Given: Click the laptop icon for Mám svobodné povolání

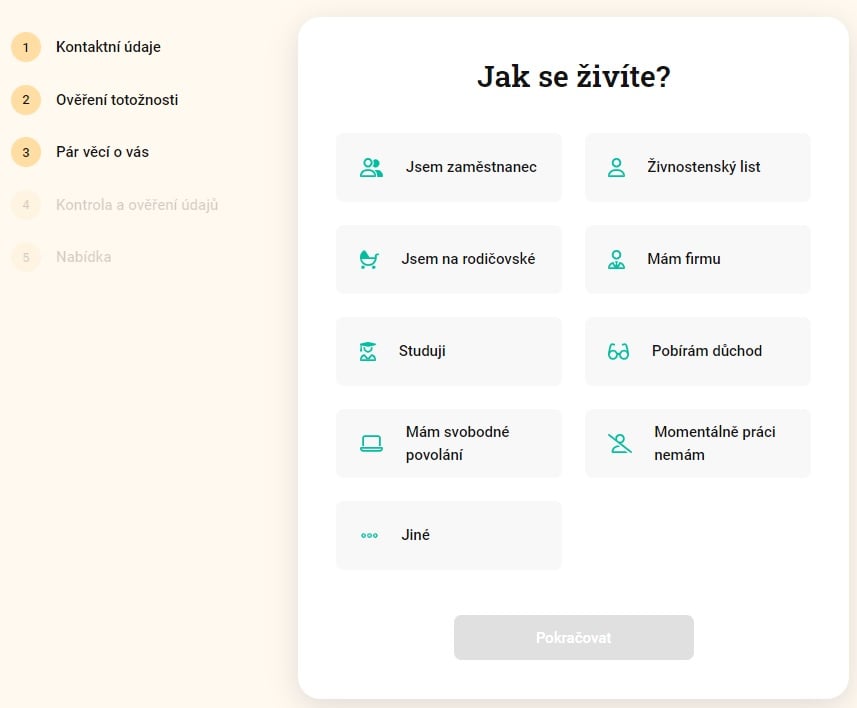Looking at the screenshot, I should point(372,443).
